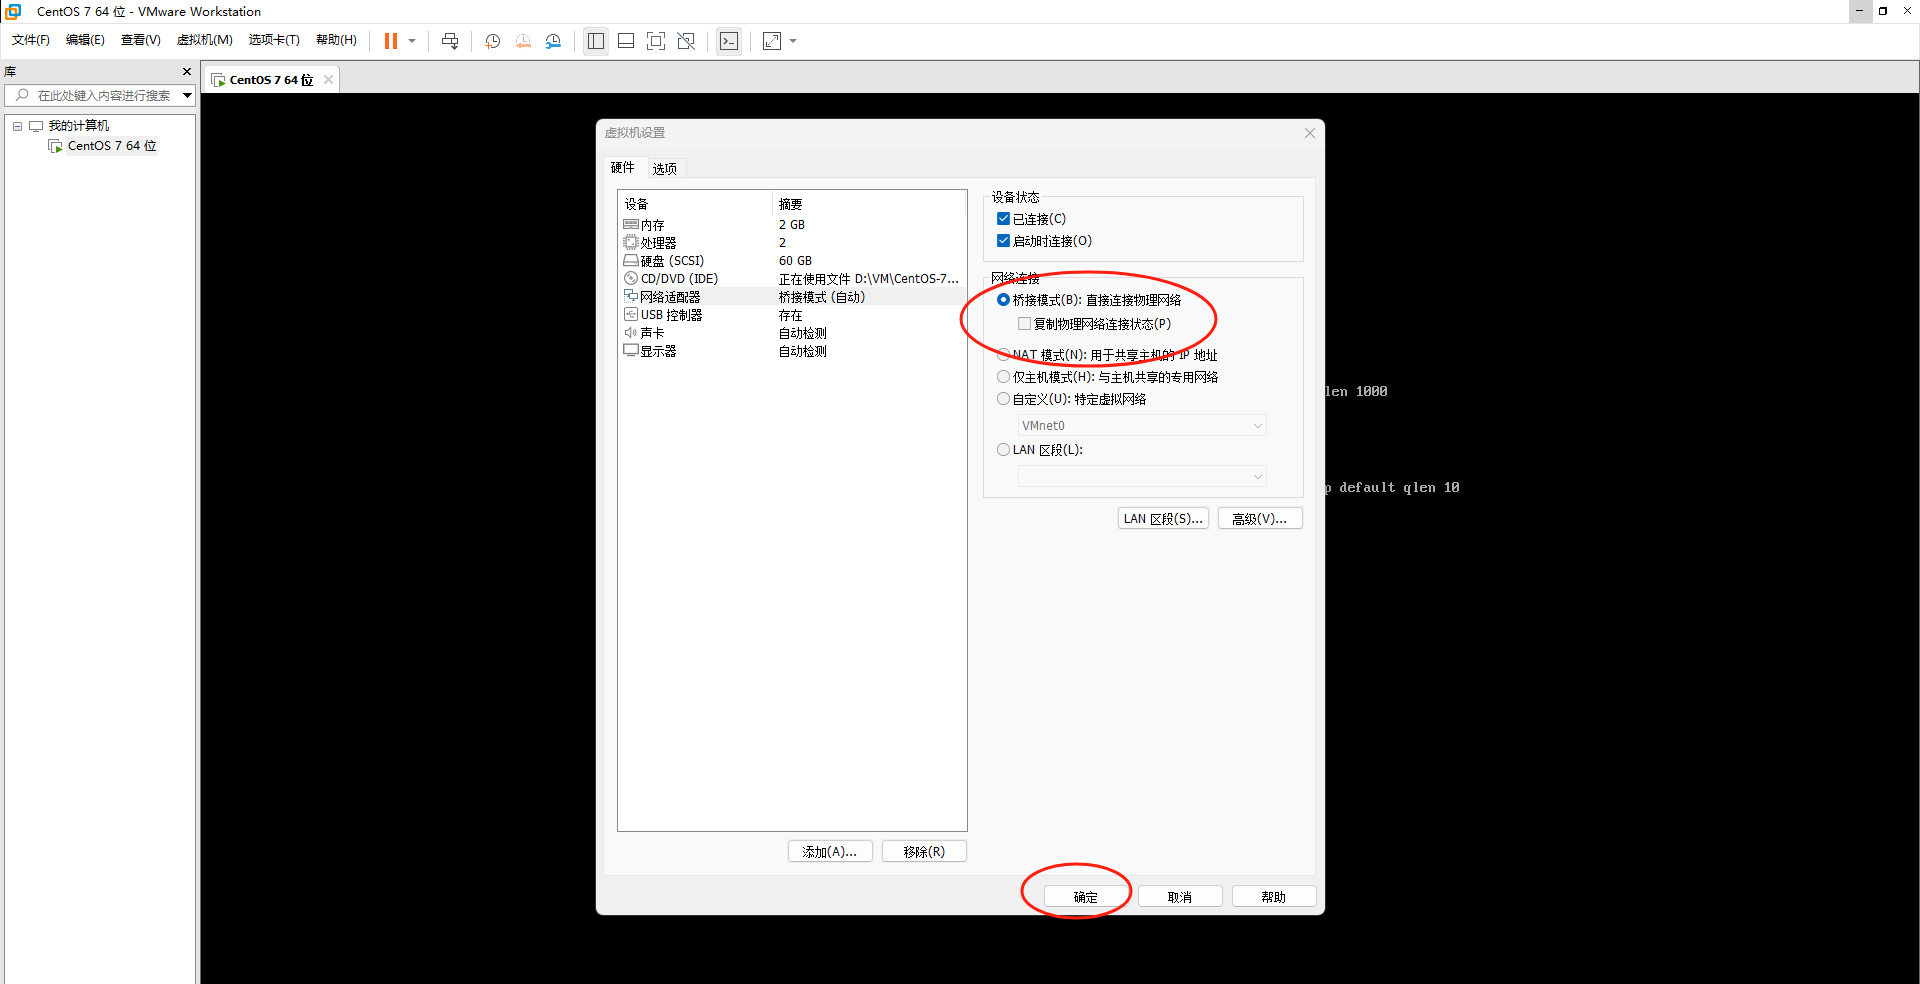Screen dimensions: 1920x984
Task: Enable 复制物理网络连接状态(P) checkbox
Action: (1024, 324)
